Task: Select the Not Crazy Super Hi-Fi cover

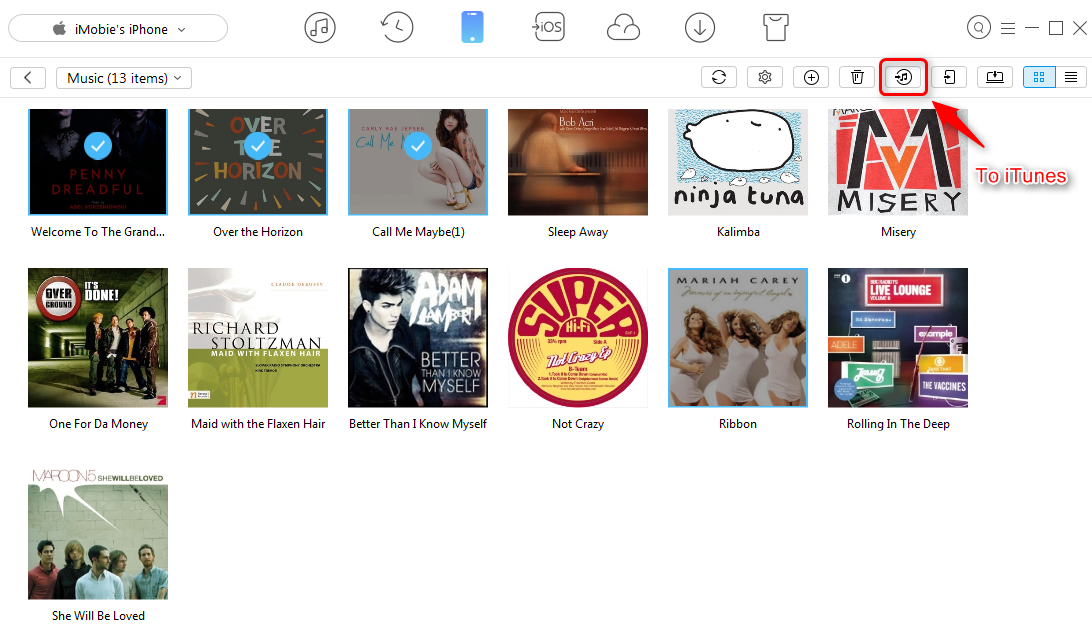Action: 578,338
